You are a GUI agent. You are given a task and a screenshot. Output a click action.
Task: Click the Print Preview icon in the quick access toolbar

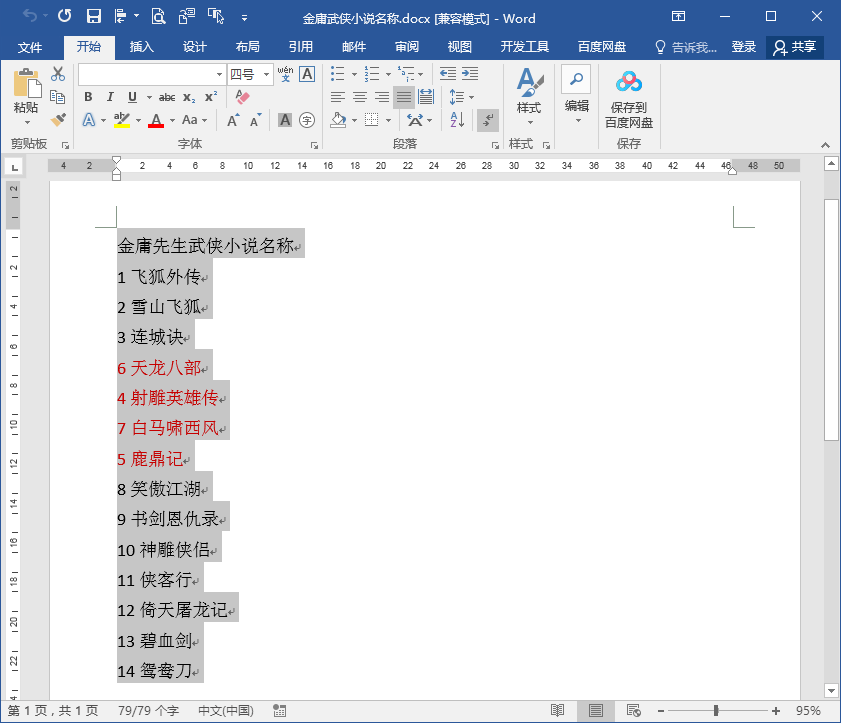(158, 16)
